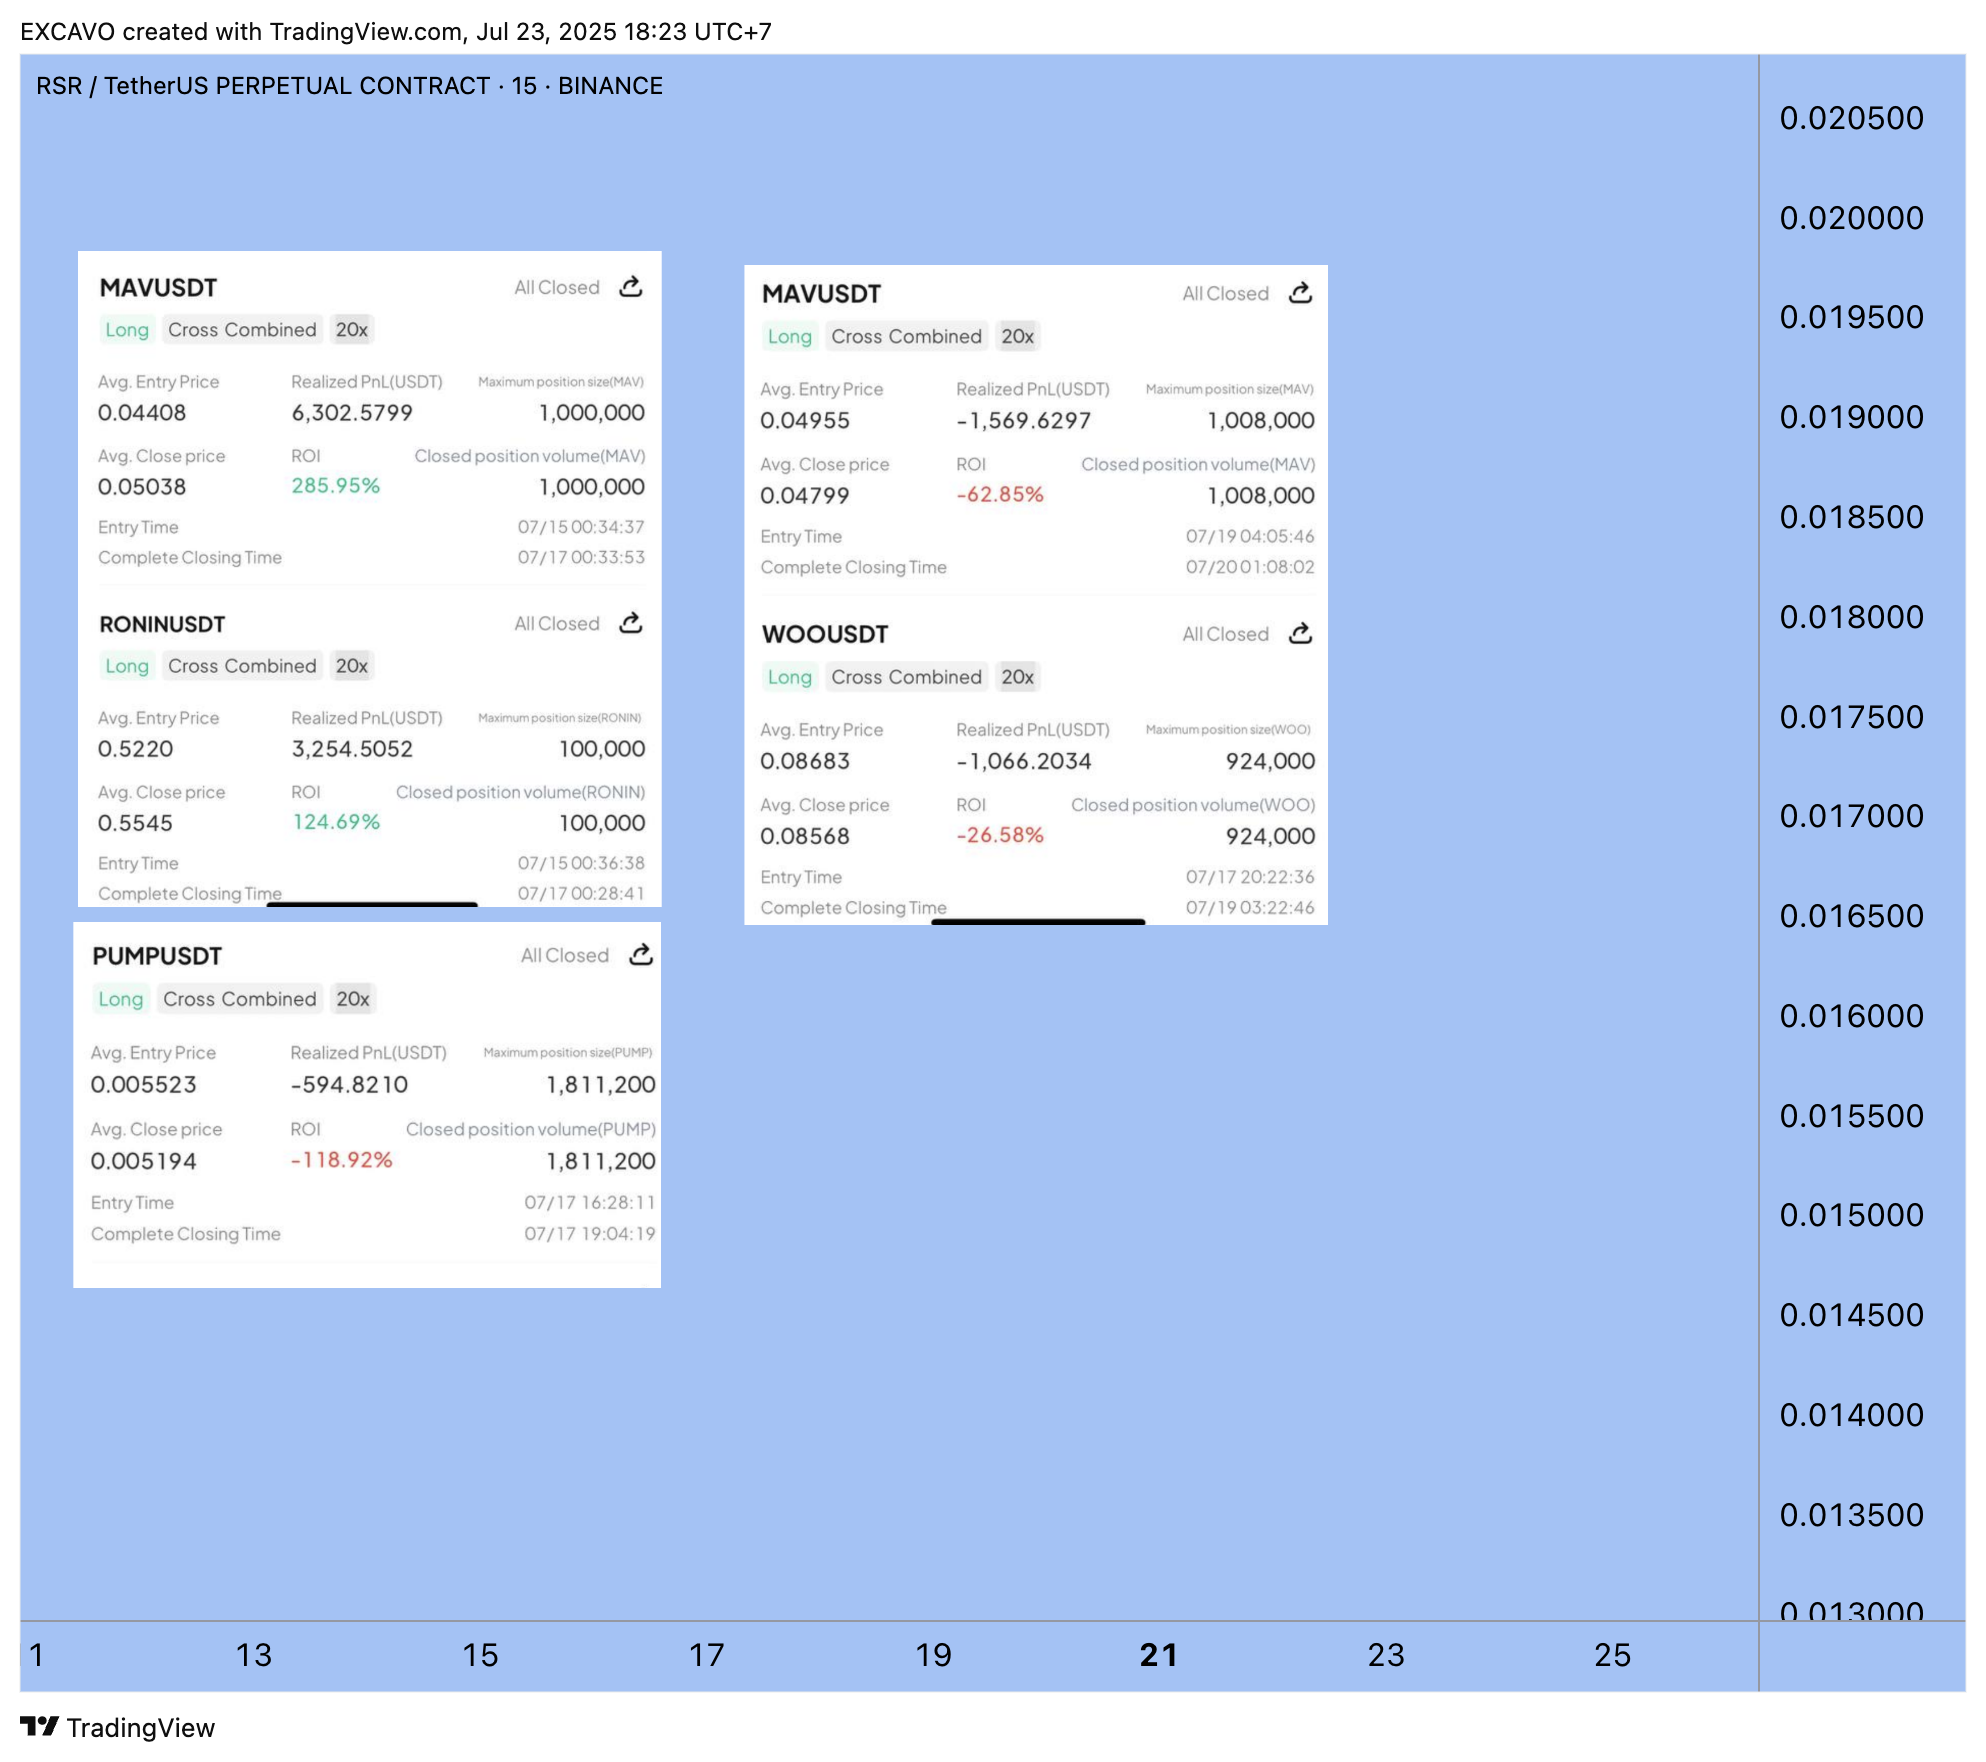Click realized PnL 6,302.5799
Image resolution: width=1986 pixels, height=1762 pixels.
point(352,412)
